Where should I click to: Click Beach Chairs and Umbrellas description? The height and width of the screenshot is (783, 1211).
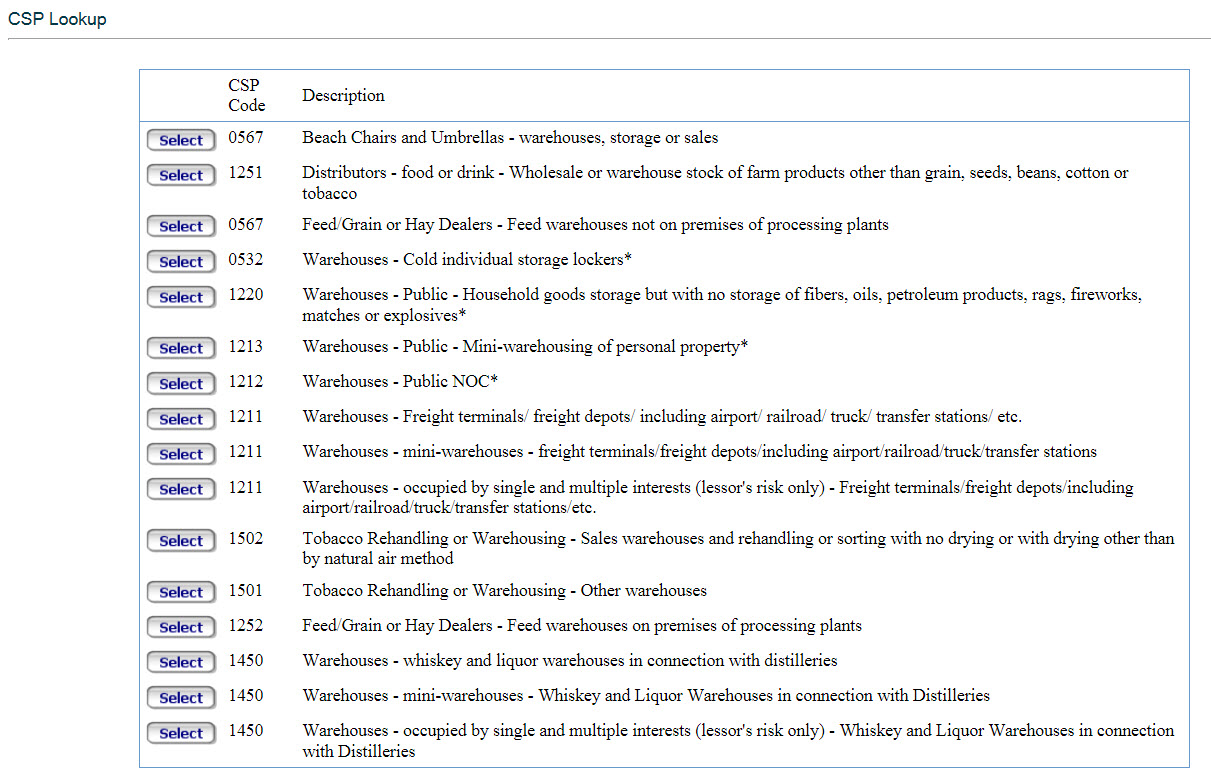(510, 138)
